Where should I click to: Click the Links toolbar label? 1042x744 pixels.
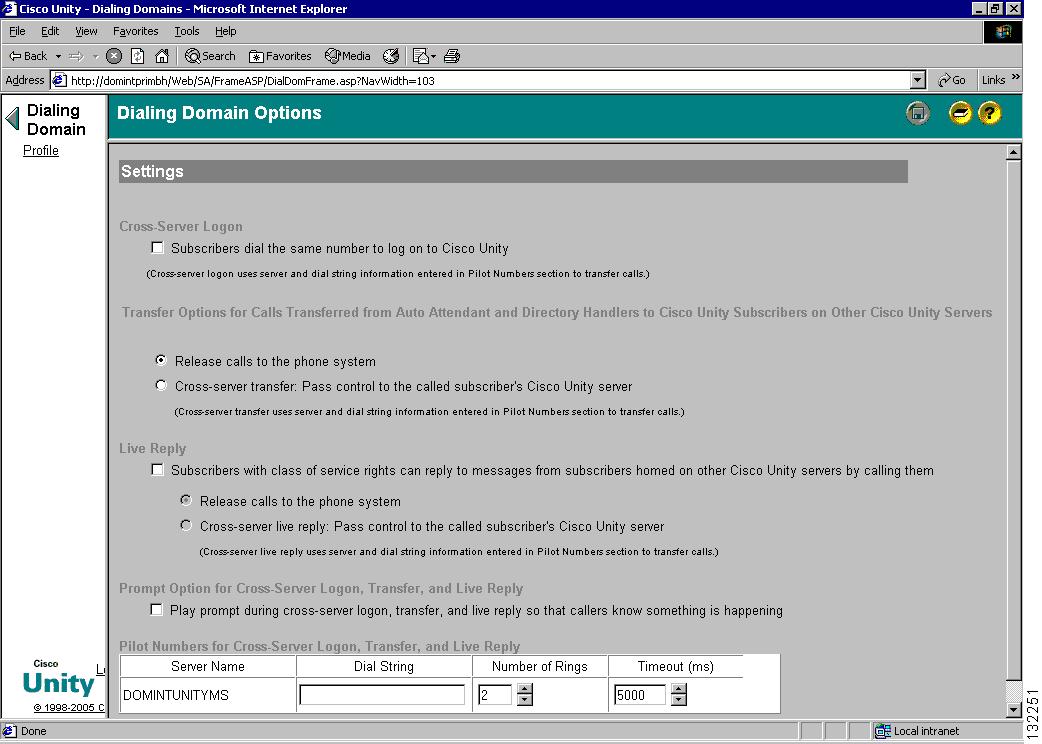[x=993, y=80]
